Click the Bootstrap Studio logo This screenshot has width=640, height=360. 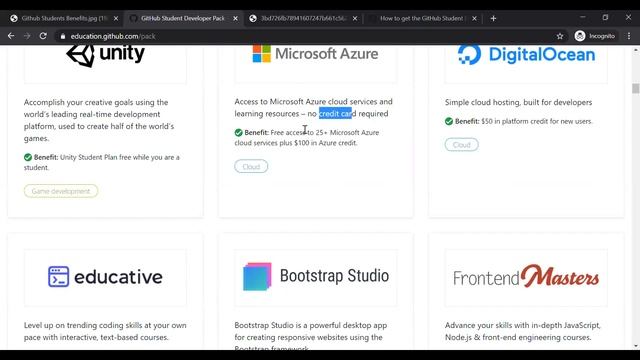[316, 276]
